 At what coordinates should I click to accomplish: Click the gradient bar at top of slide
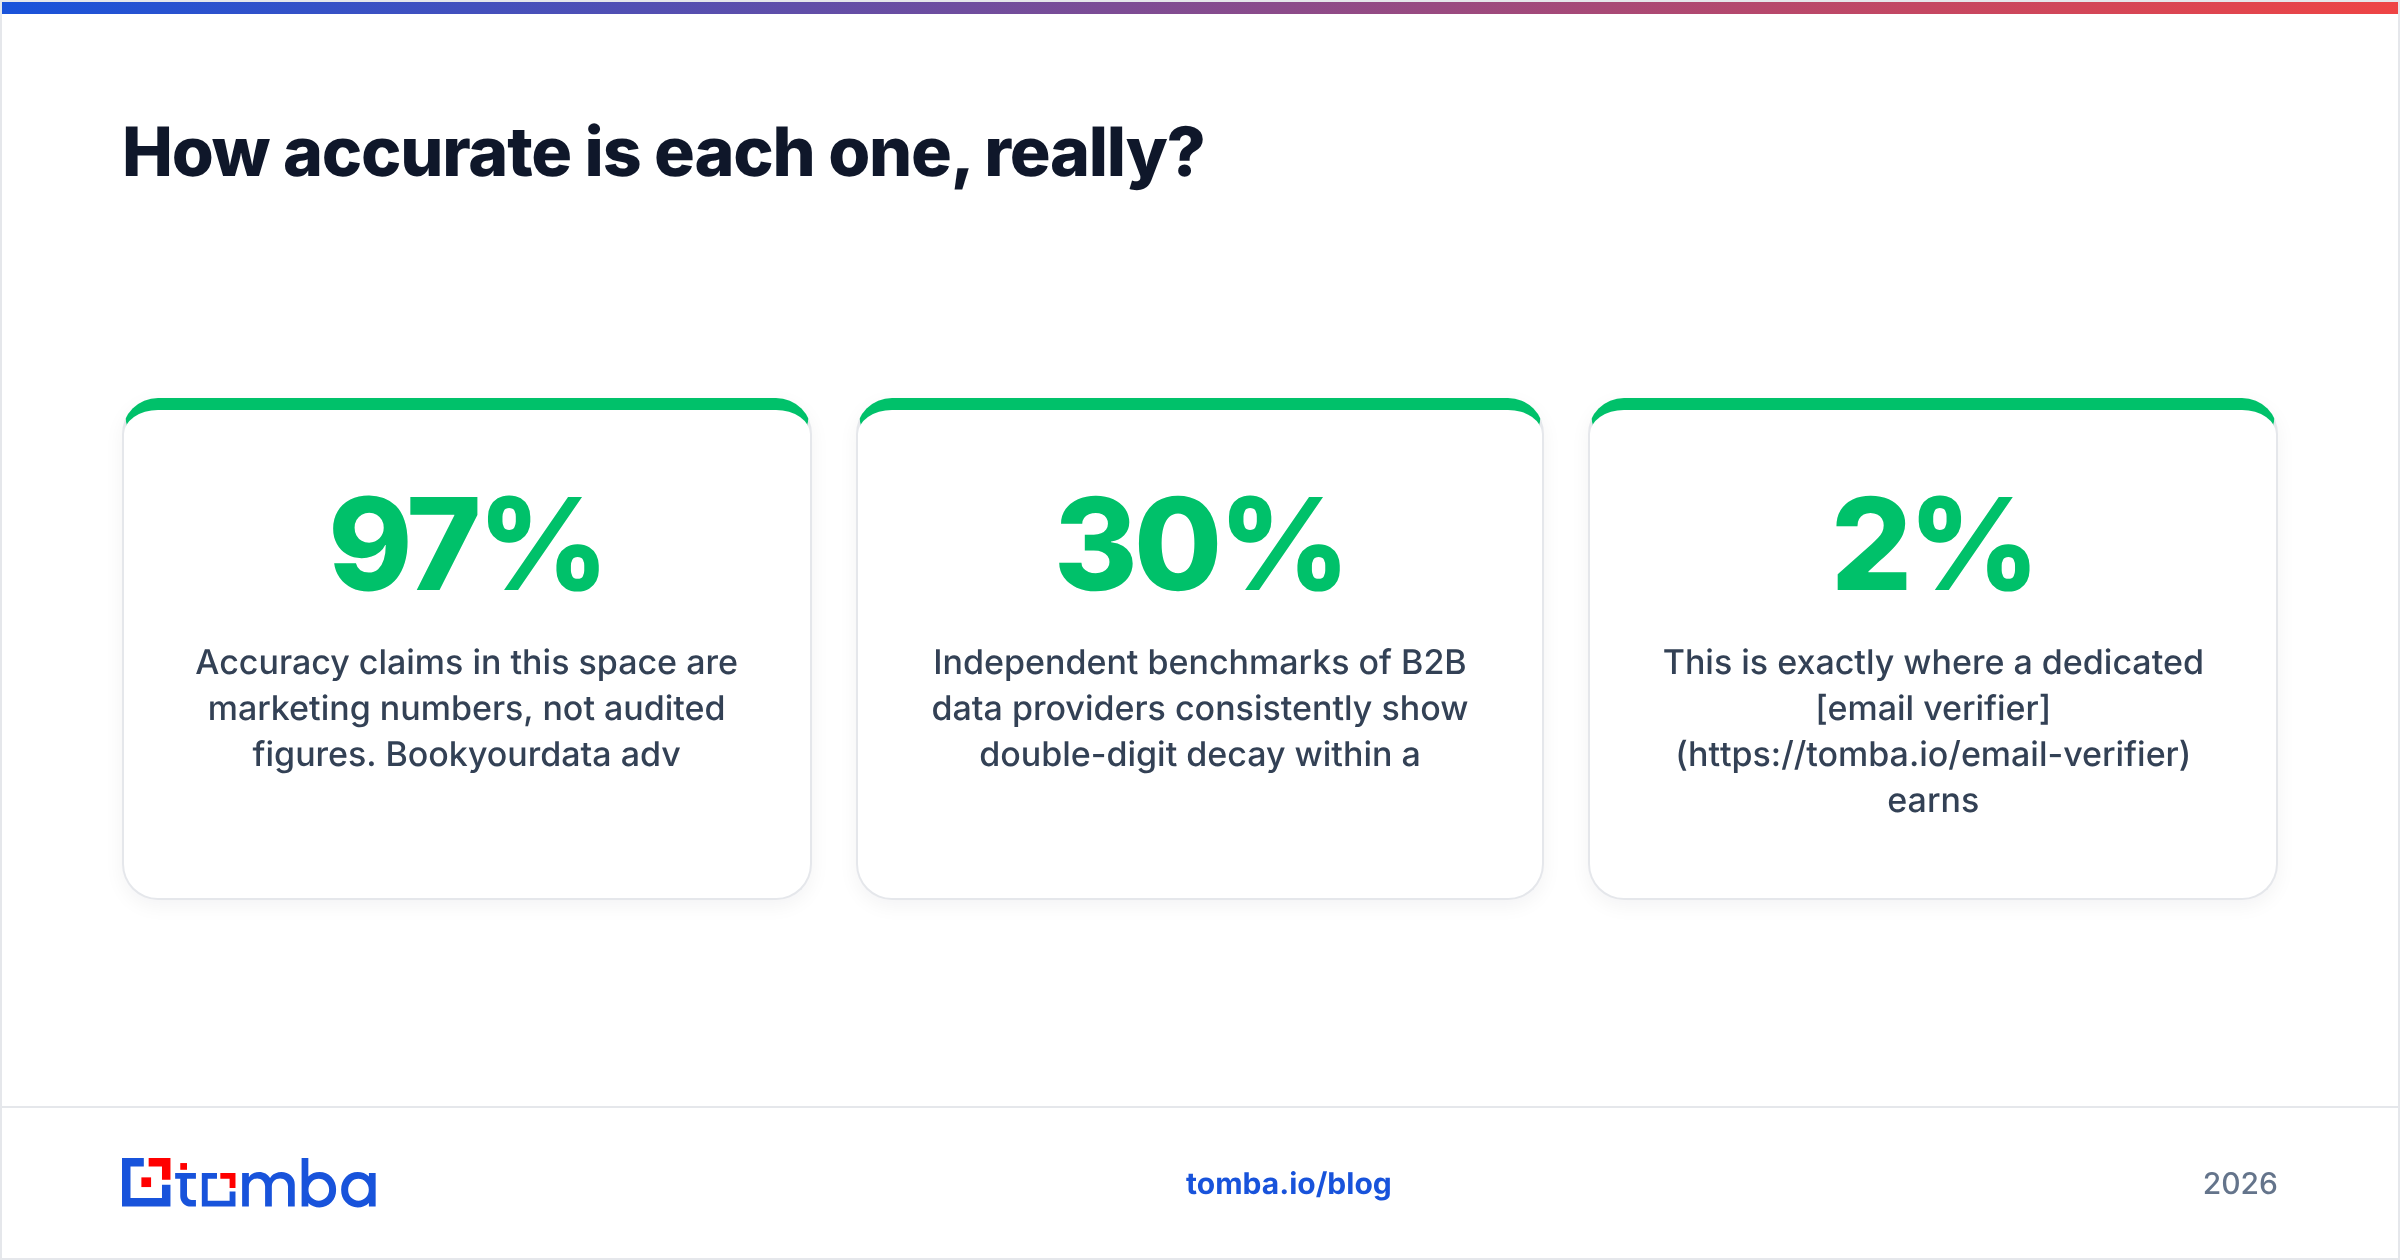[x=1200, y=7]
